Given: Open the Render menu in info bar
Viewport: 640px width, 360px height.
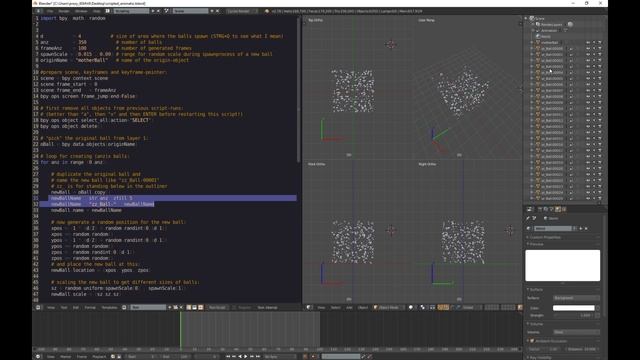Looking at the screenshot, I should [64, 11].
